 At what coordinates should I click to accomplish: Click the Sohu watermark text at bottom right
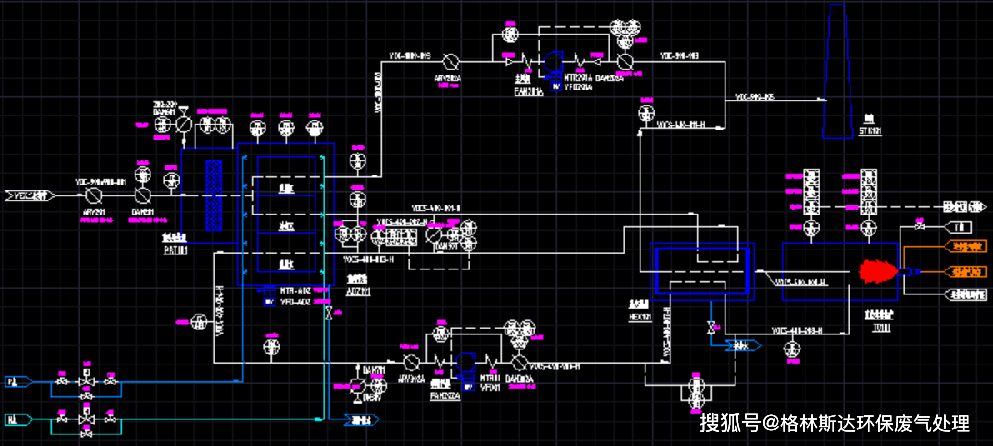pyautogui.click(x=835, y=423)
